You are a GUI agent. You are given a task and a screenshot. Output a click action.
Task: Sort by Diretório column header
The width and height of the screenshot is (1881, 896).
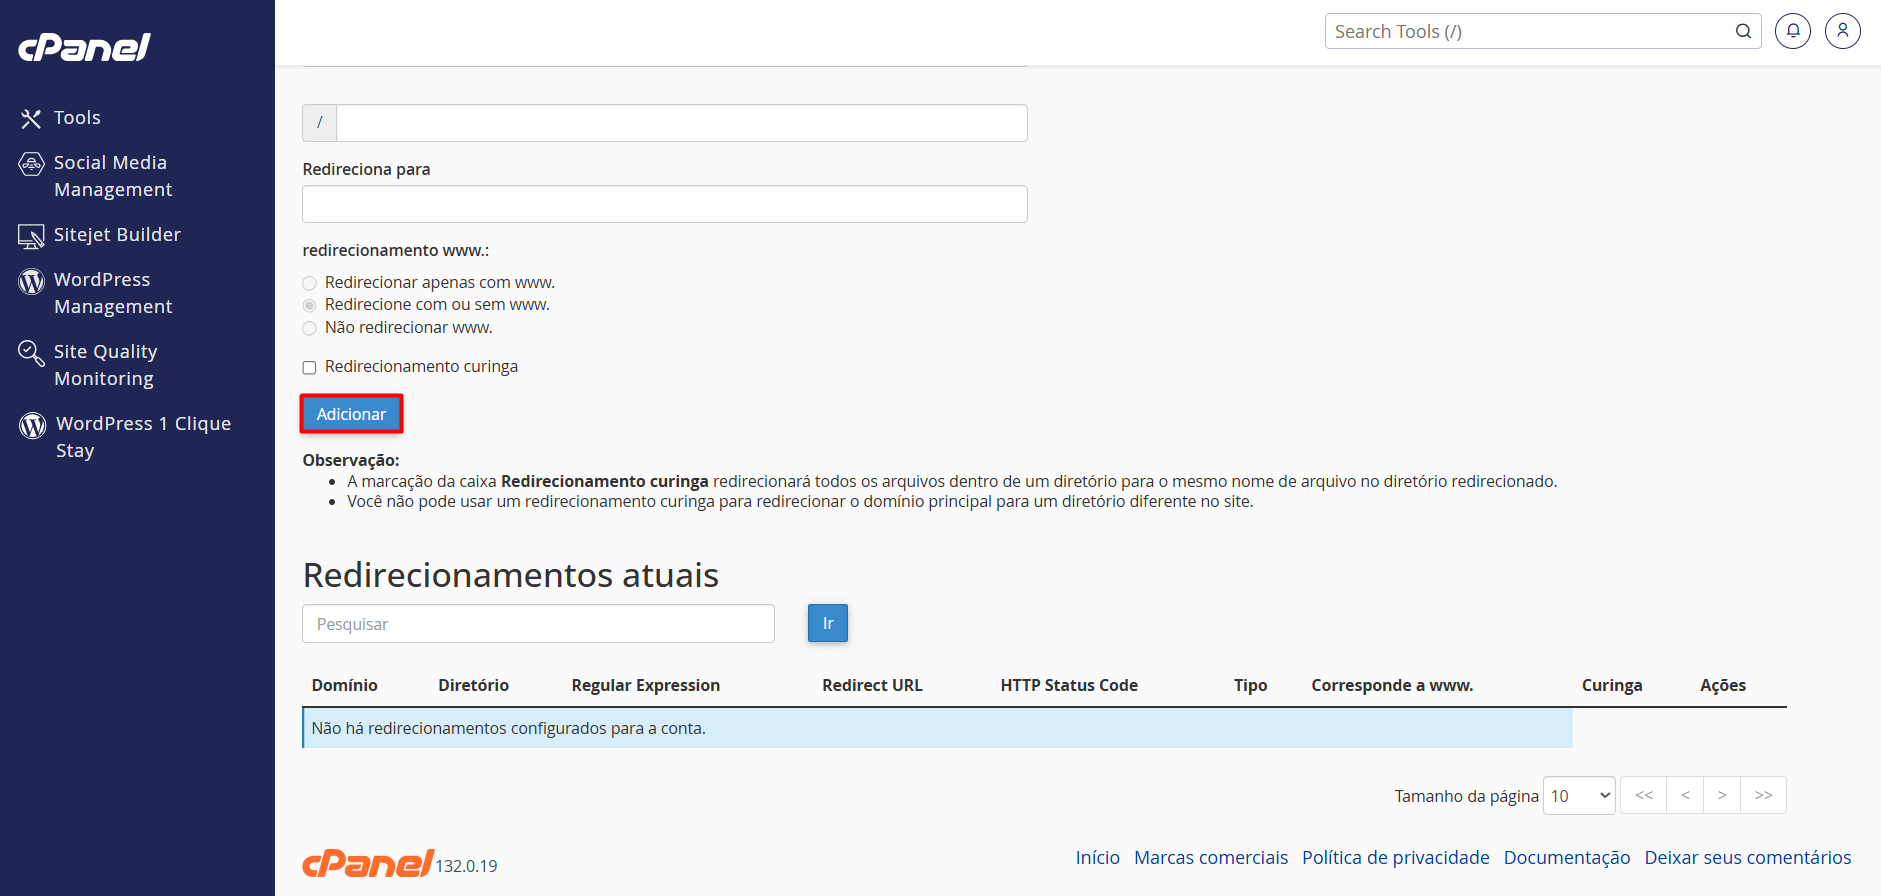coord(473,685)
